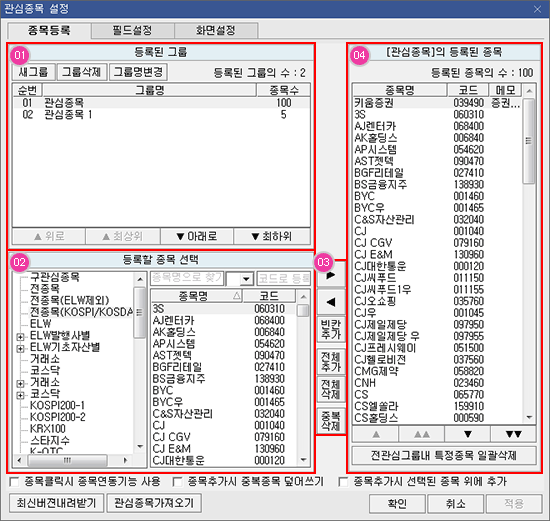Viewport: 550px width, 521px height.
Task: Move stock to bottom with double down arrow
Action: click(513, 434)
